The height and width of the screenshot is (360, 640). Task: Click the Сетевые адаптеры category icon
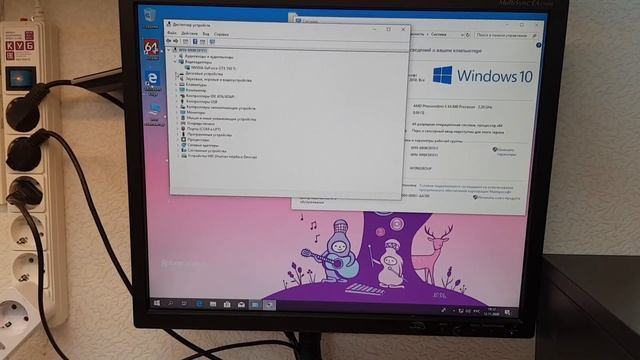pos(184,145)
